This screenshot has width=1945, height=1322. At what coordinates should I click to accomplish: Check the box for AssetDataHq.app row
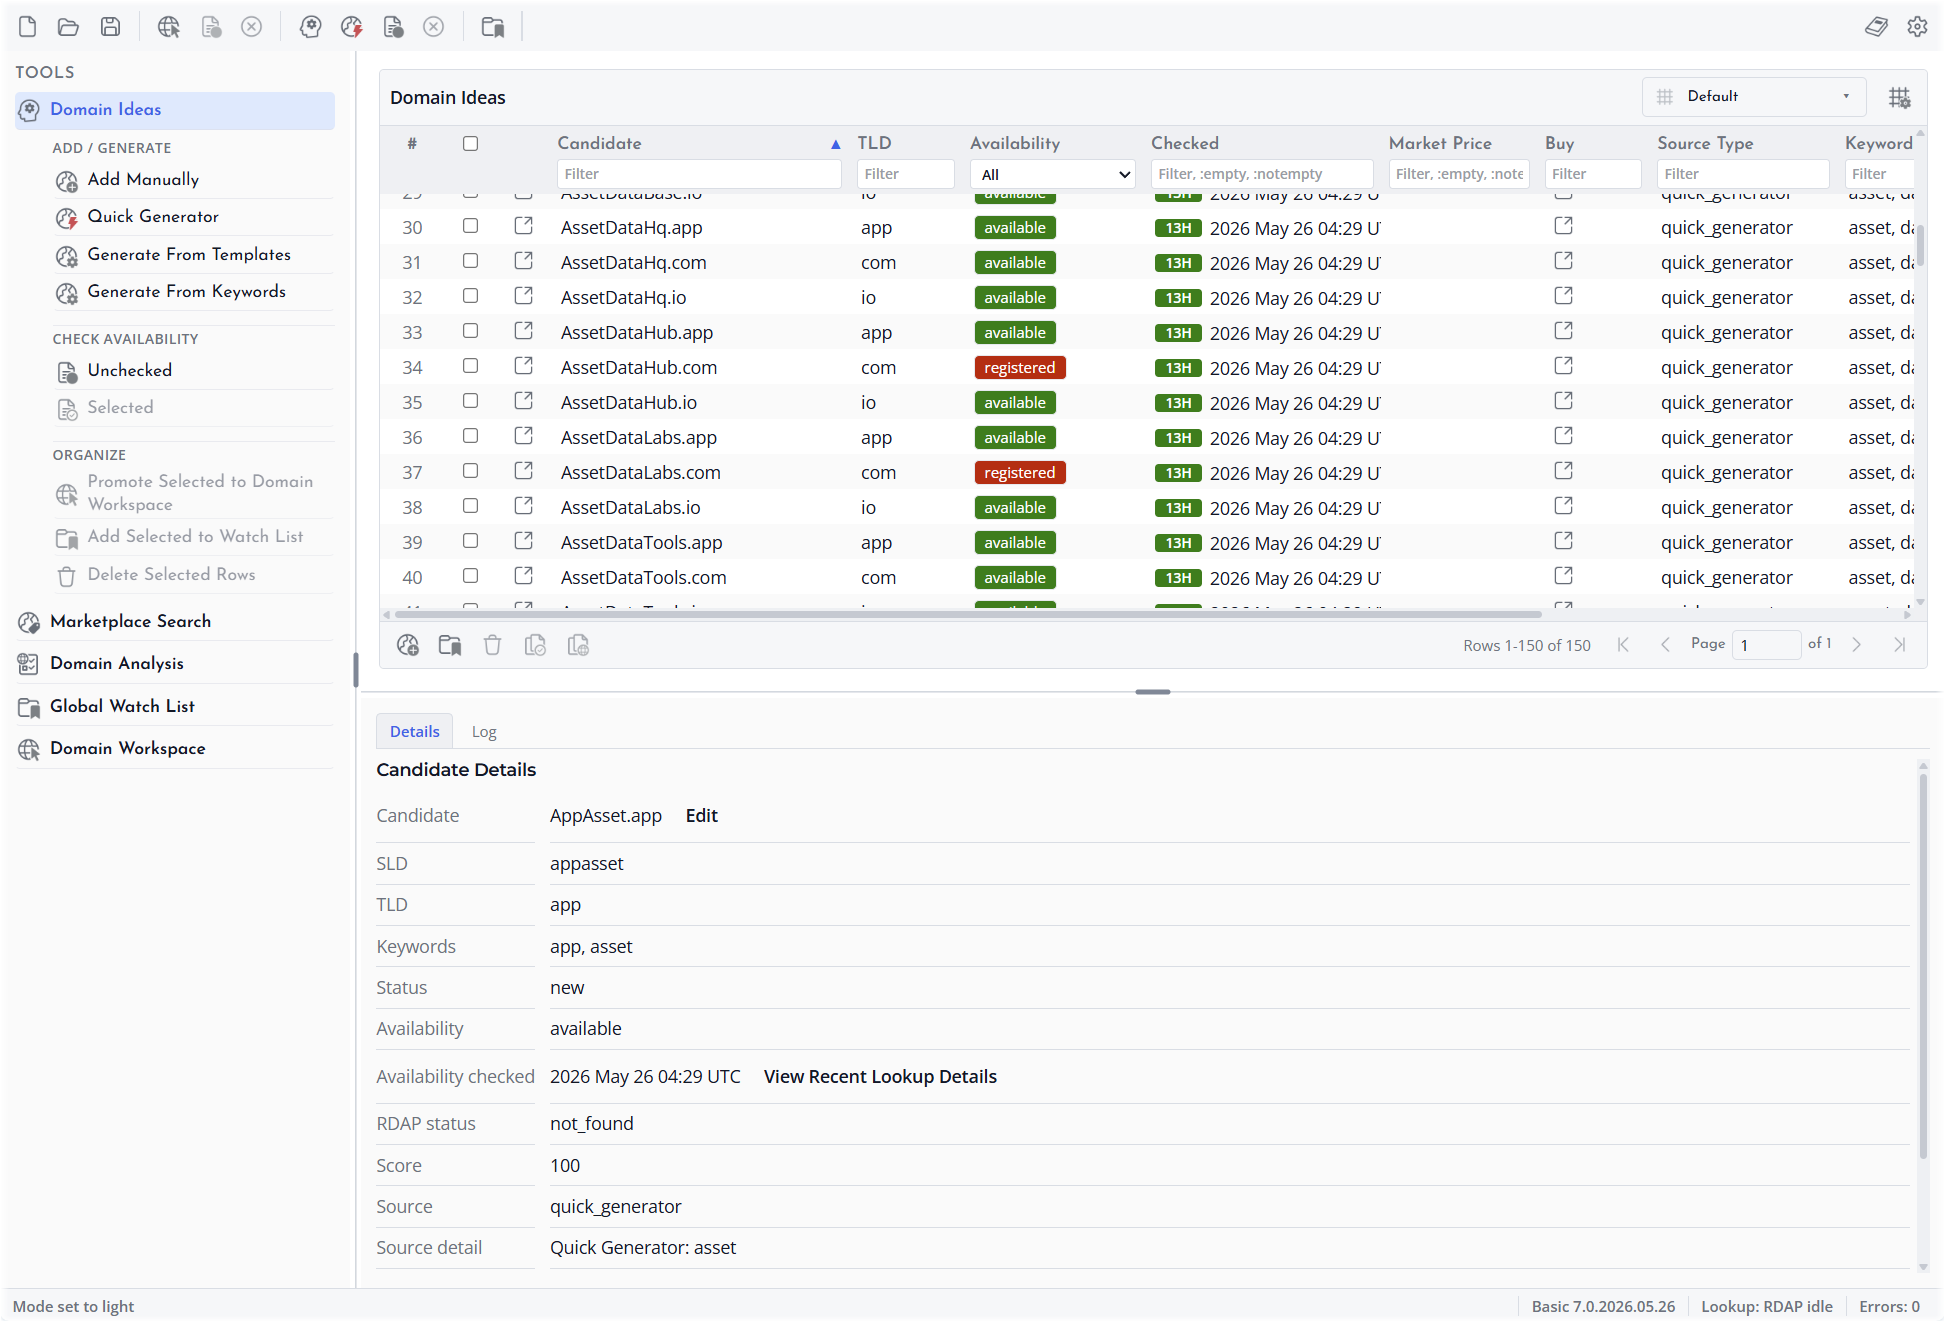470,226
